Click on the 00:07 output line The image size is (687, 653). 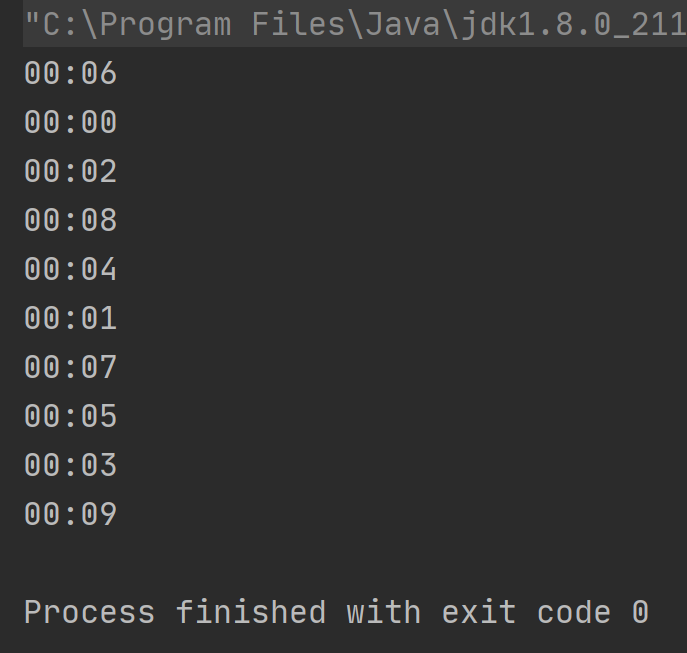[x=71, y=367]
